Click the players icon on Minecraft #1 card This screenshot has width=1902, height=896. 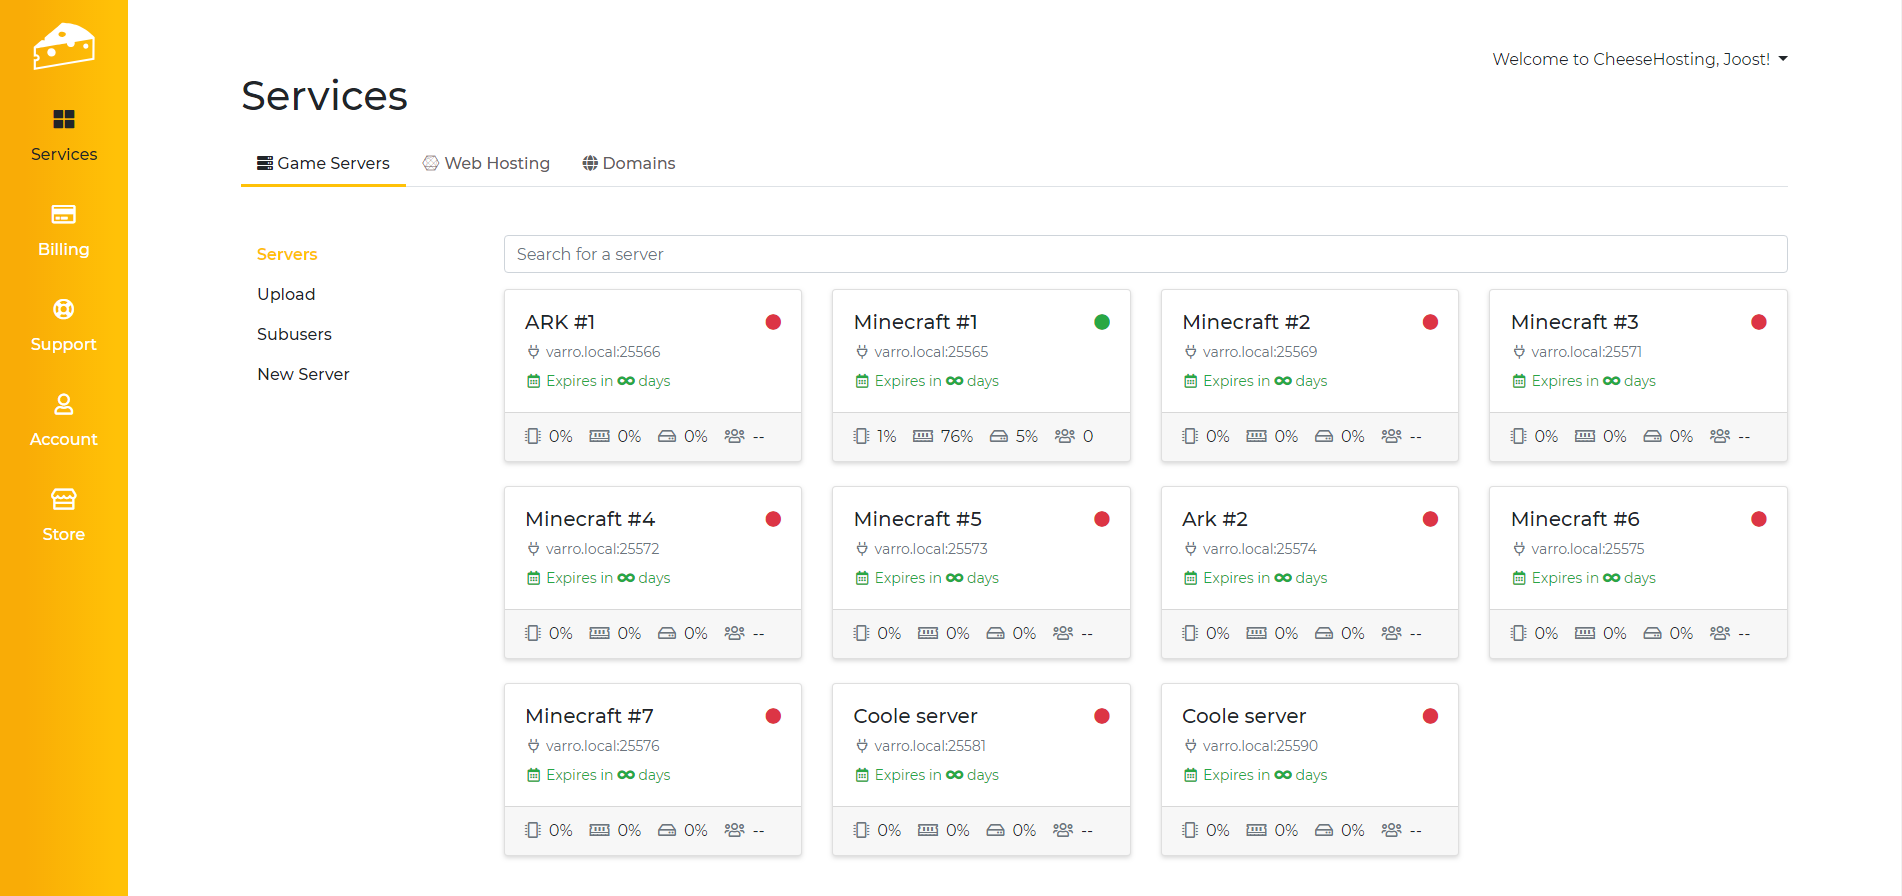pos(1064,436)
